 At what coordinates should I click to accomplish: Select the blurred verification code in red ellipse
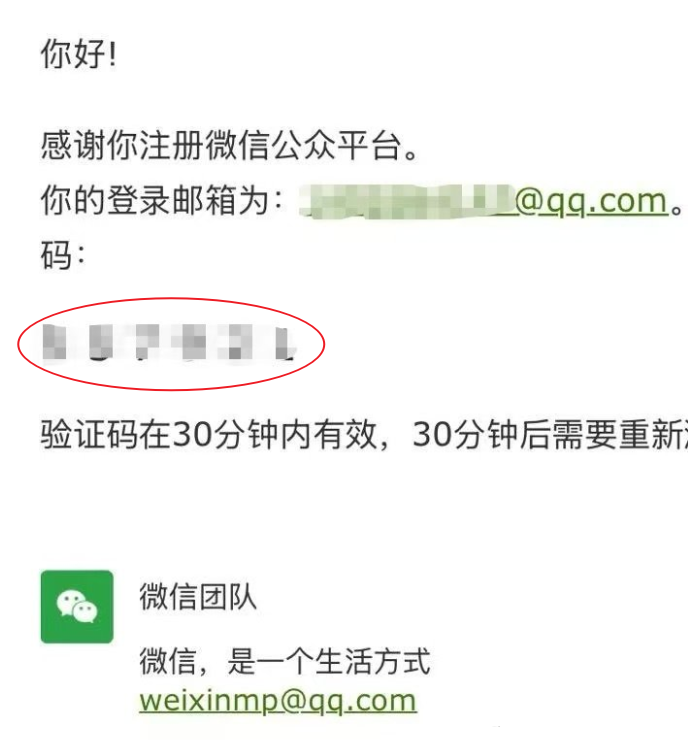[169, 342]
